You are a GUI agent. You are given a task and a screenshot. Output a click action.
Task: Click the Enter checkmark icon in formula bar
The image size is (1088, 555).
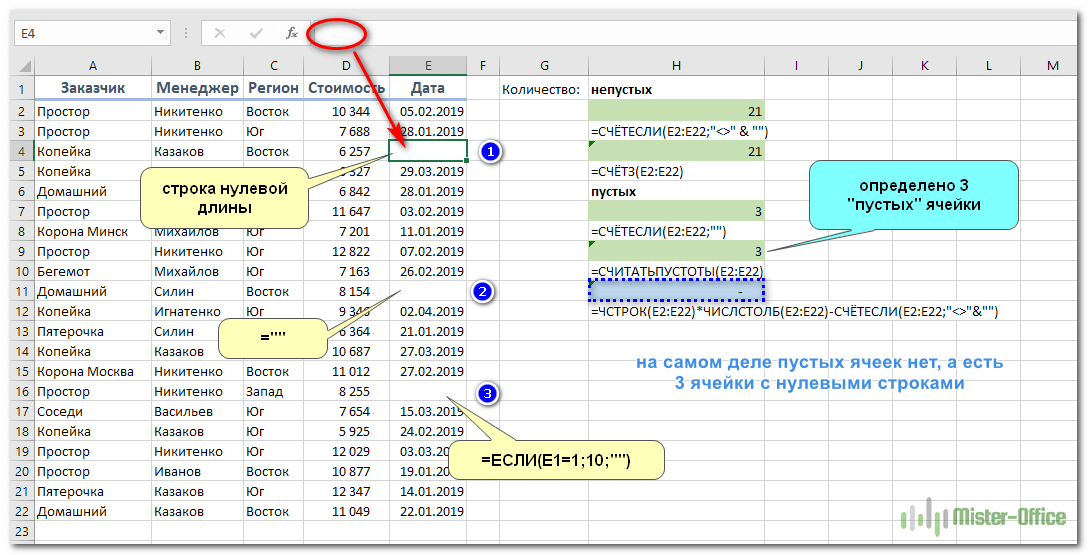(x=256, y=33)
